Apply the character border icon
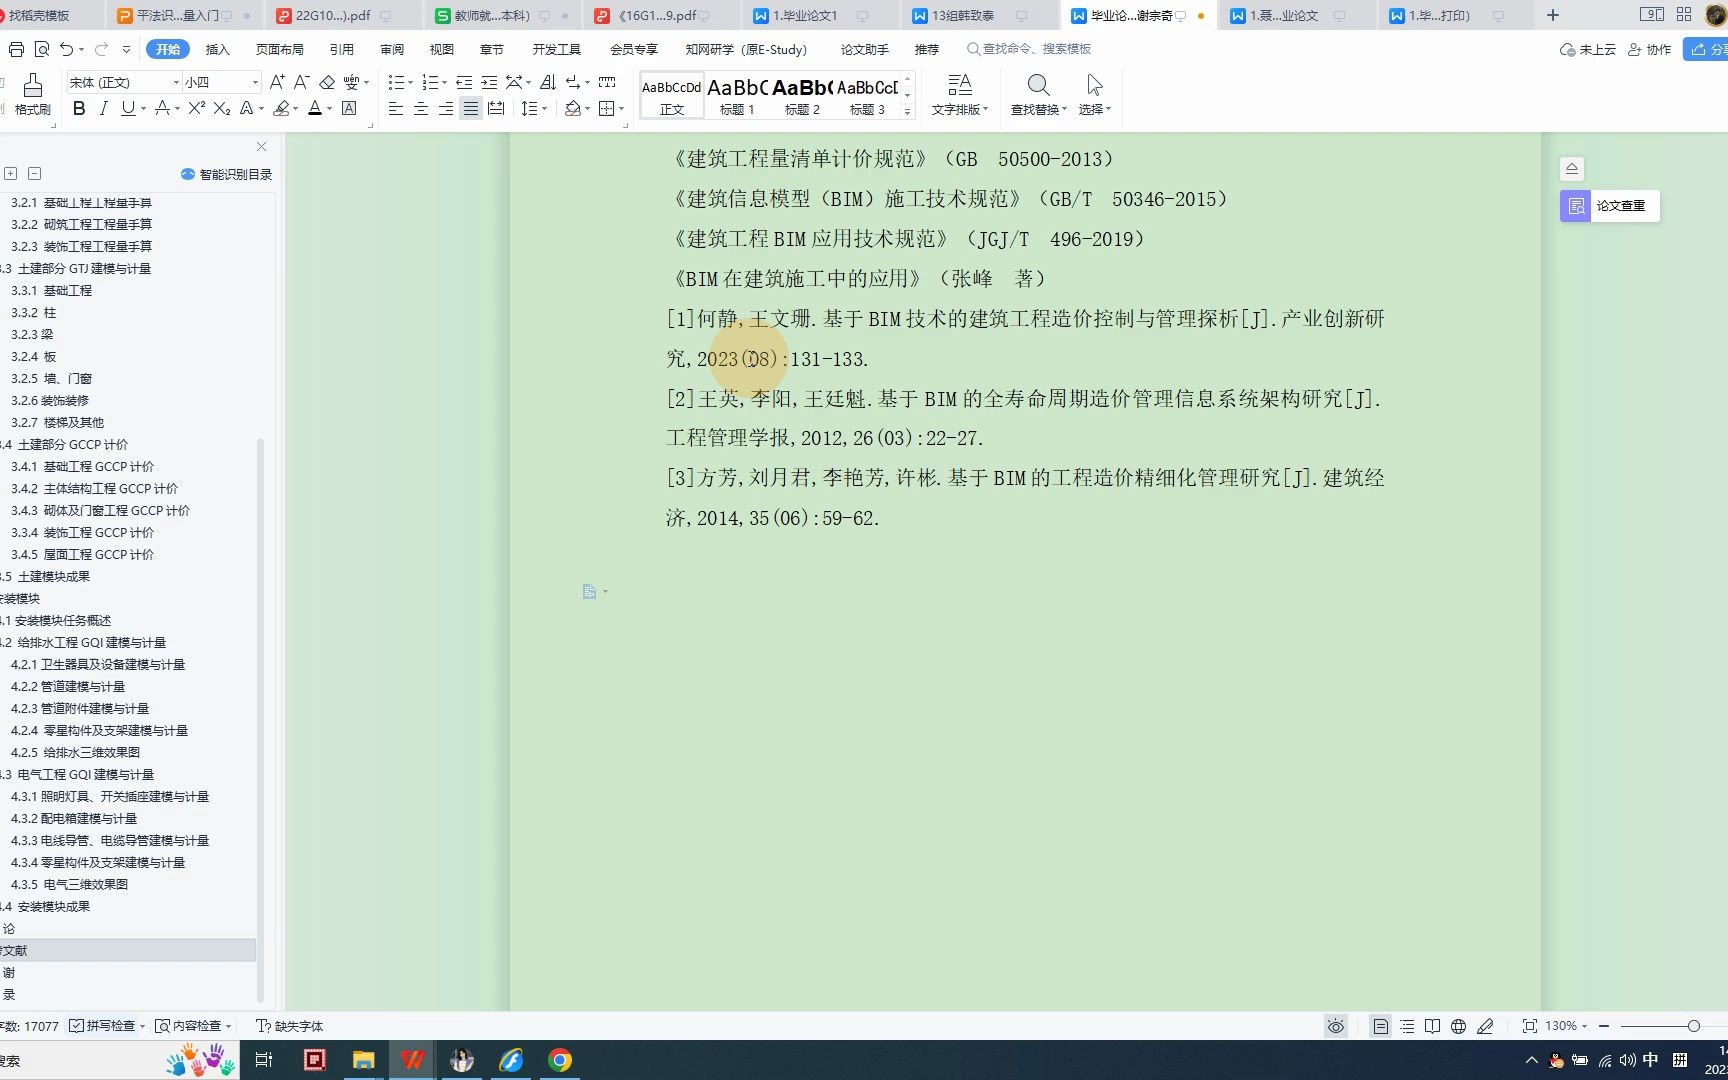Viewport: 1728px width, 1080px height. [349, 108]
